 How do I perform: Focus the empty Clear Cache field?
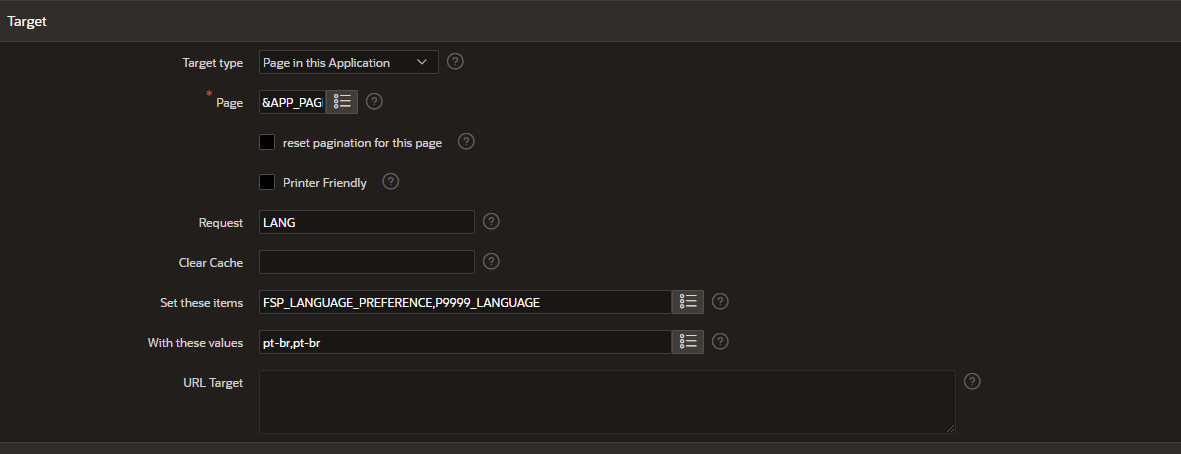367,262
